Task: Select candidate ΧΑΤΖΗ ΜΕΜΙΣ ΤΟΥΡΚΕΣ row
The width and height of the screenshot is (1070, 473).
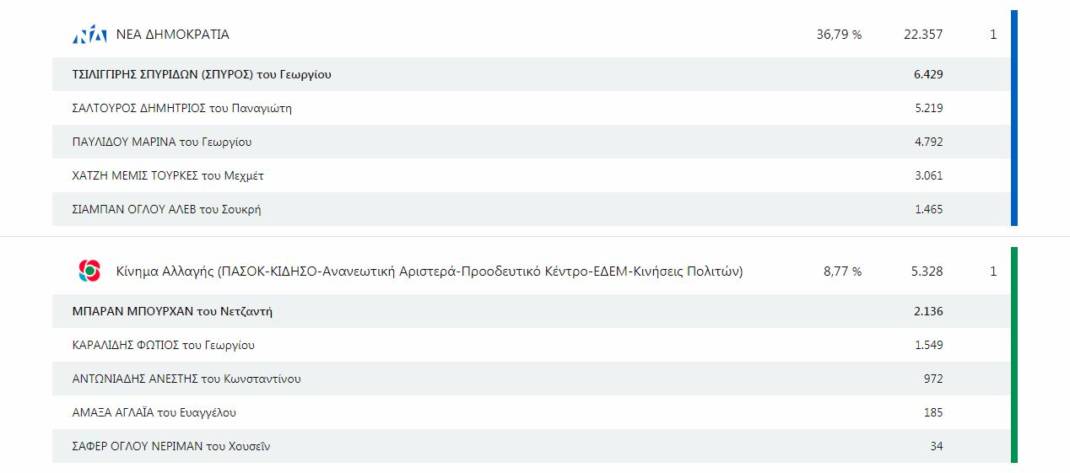Action: (x=531, y=175)
